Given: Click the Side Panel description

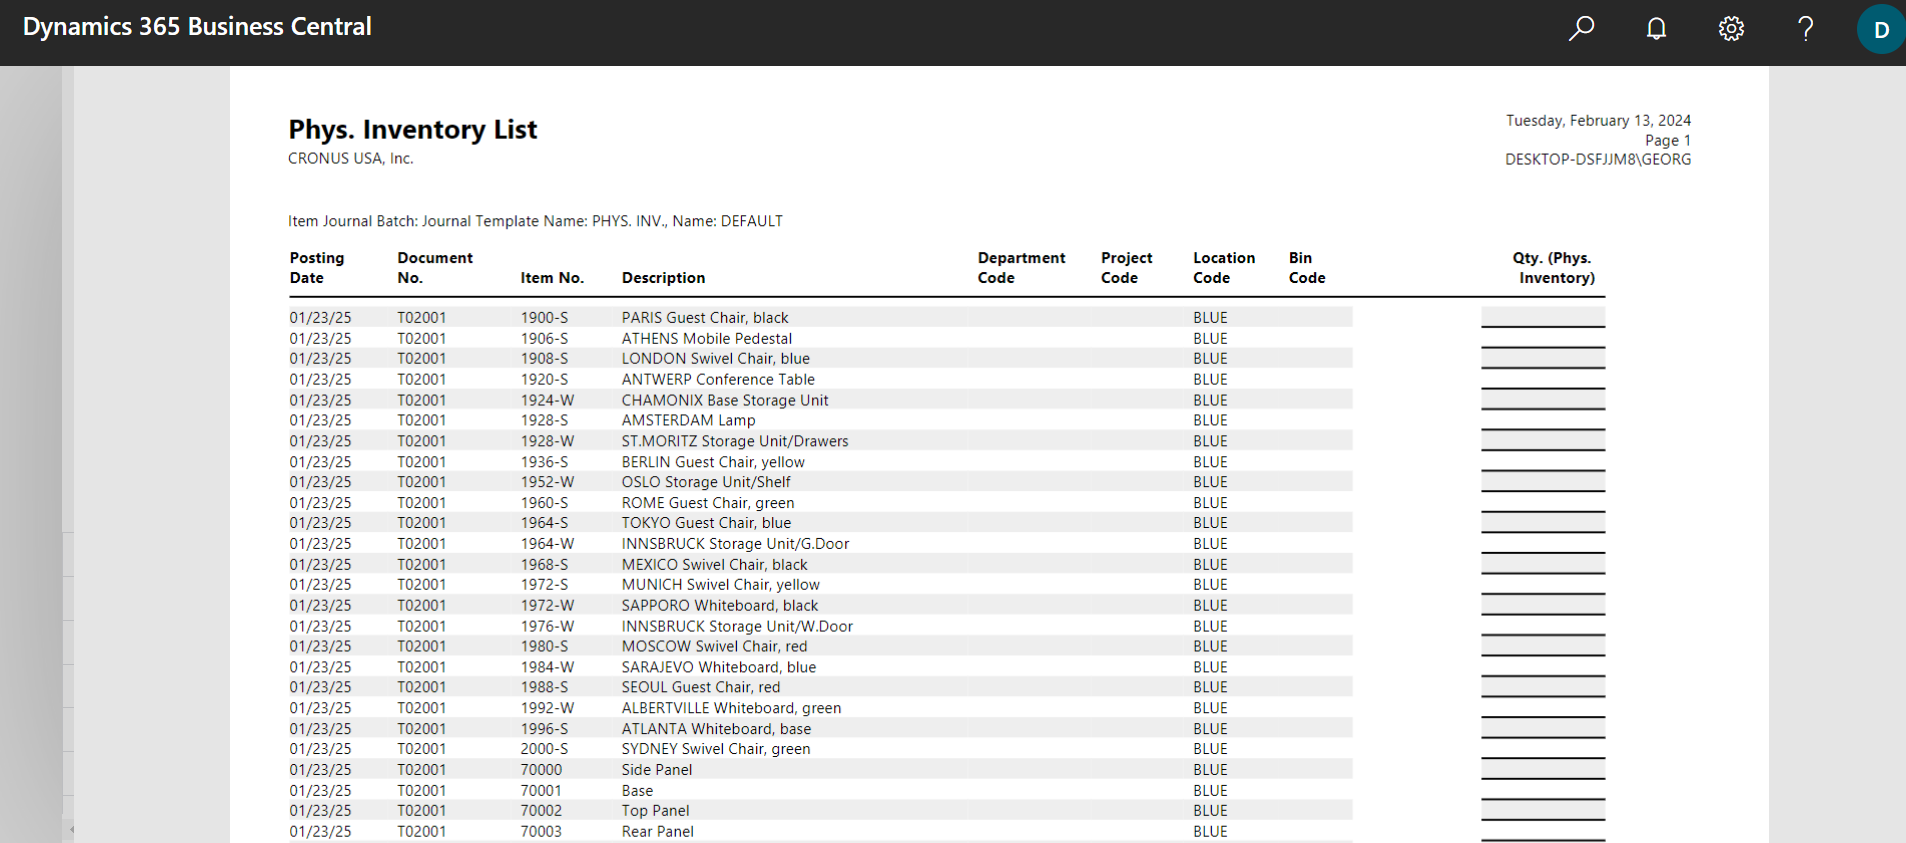Looking at the screenshot, I should [x=656, y=770].
